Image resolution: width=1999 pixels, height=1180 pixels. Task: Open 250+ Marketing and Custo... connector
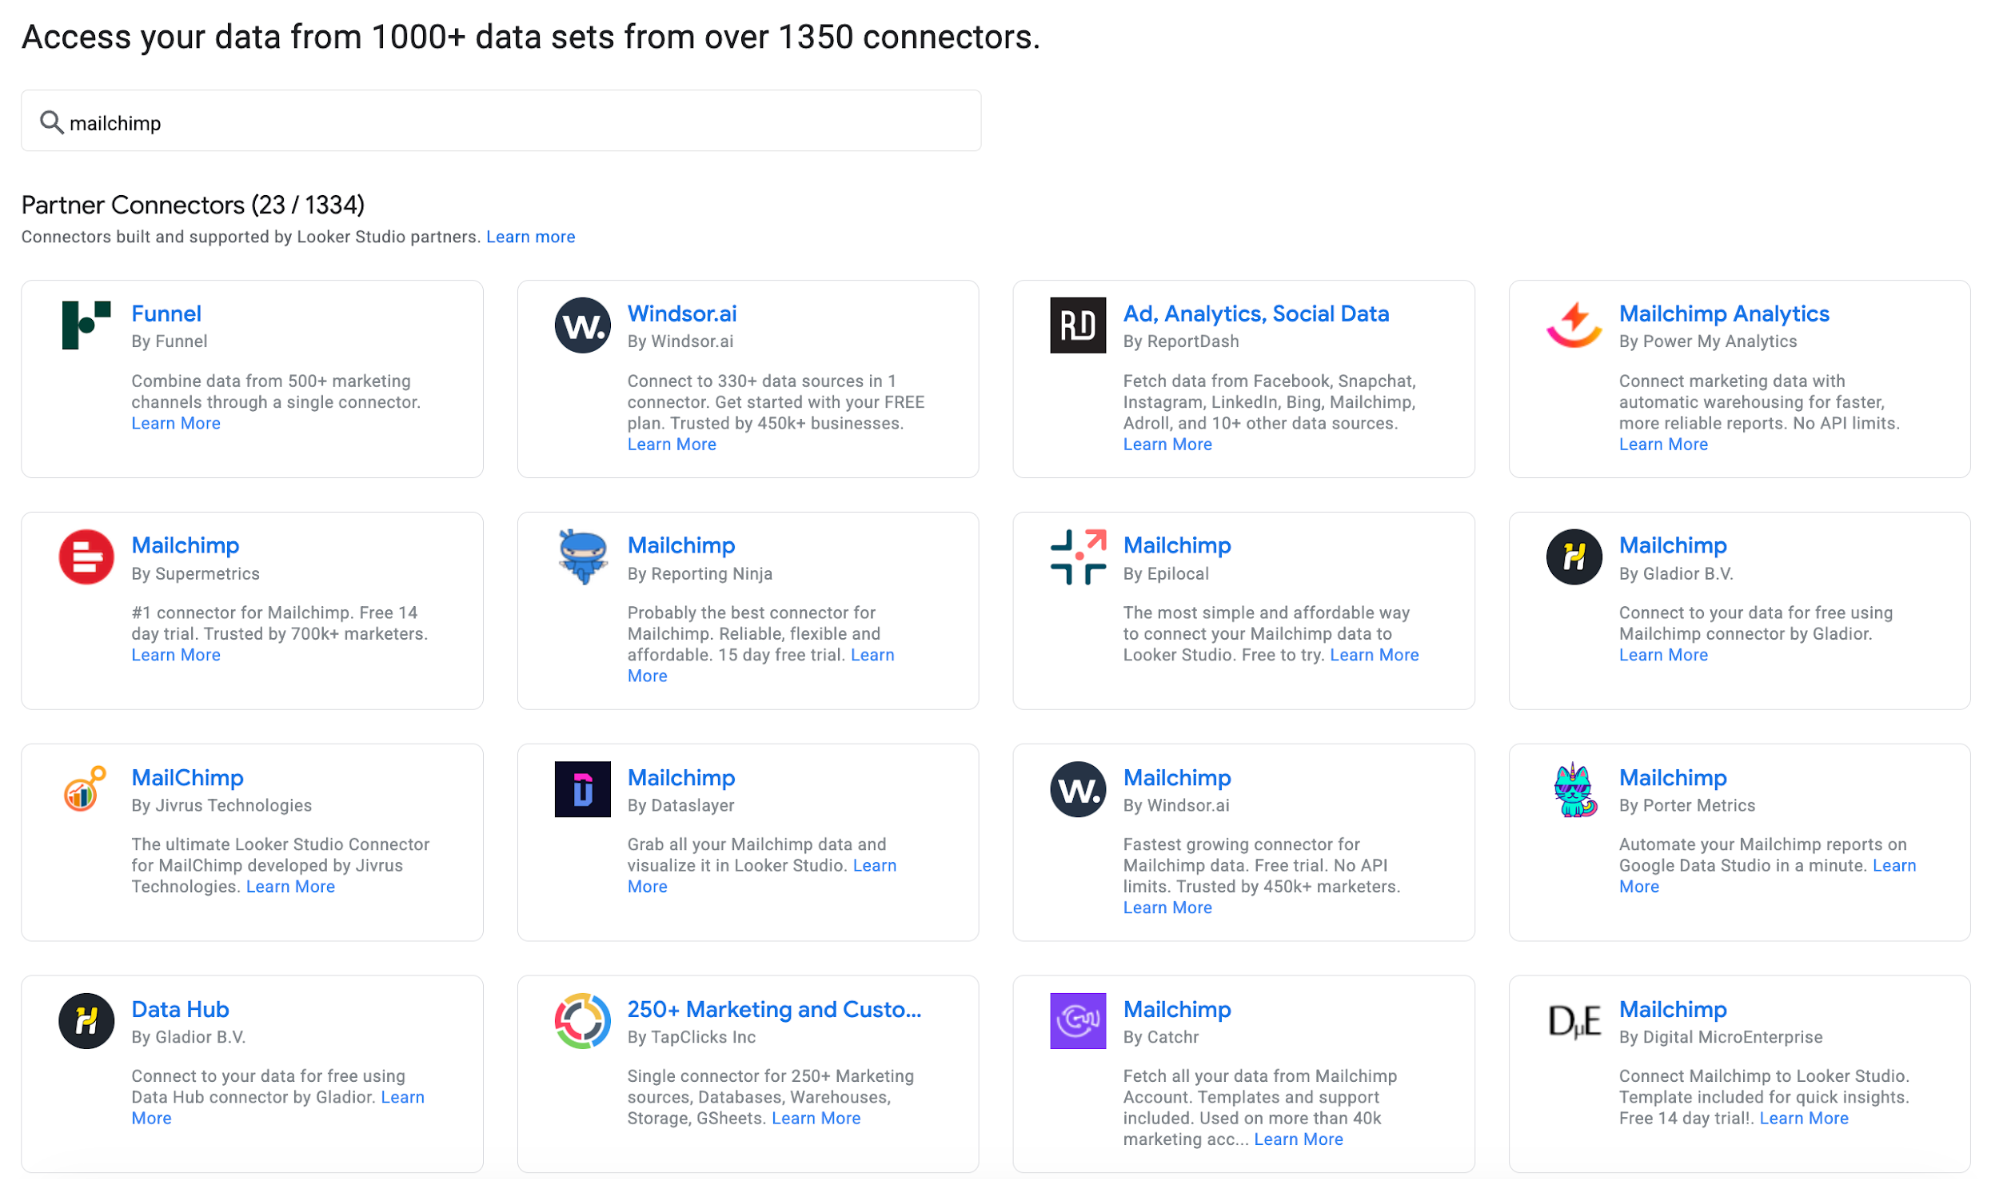pyautogui.click(x=774, y=1009)
